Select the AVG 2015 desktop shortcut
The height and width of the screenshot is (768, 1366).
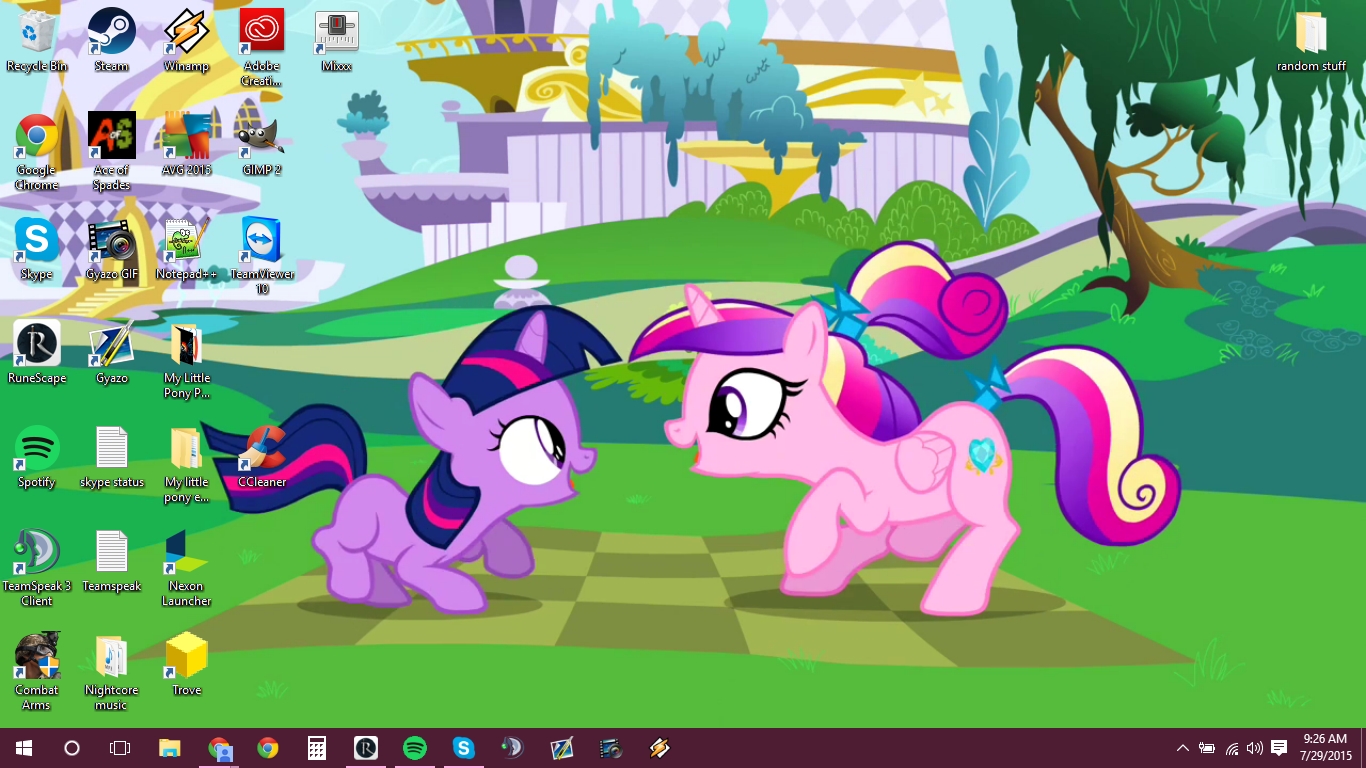tap(186, 145)
